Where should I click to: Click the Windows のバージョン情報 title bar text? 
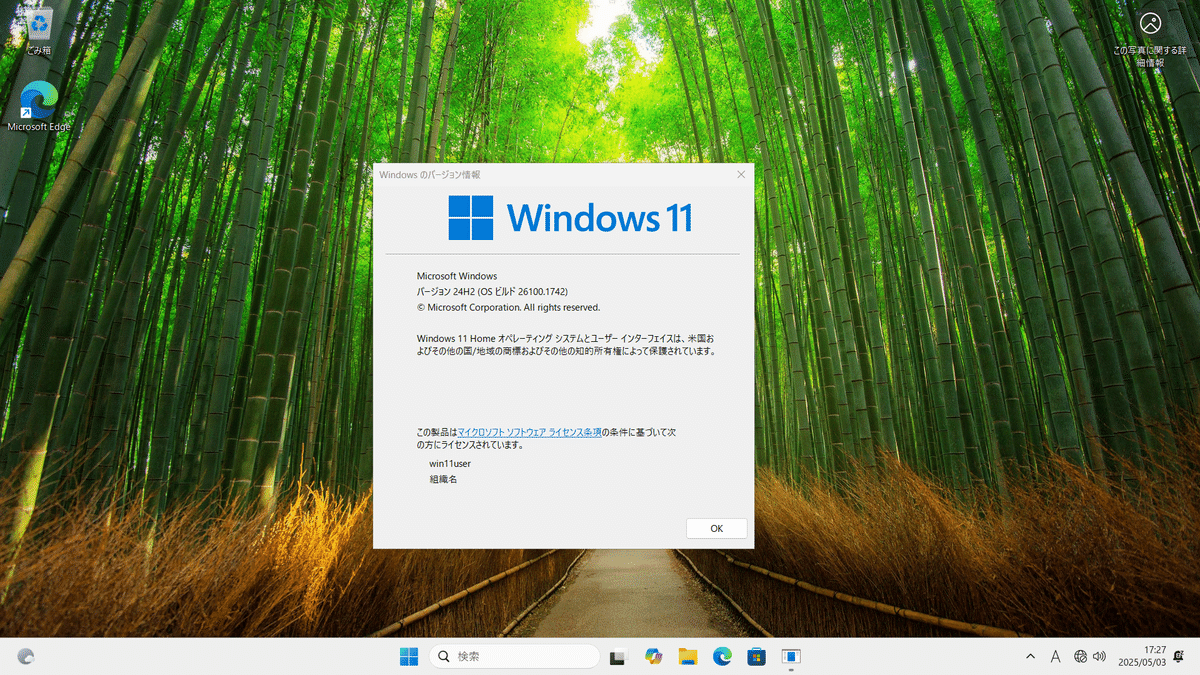tap(430, 174)
